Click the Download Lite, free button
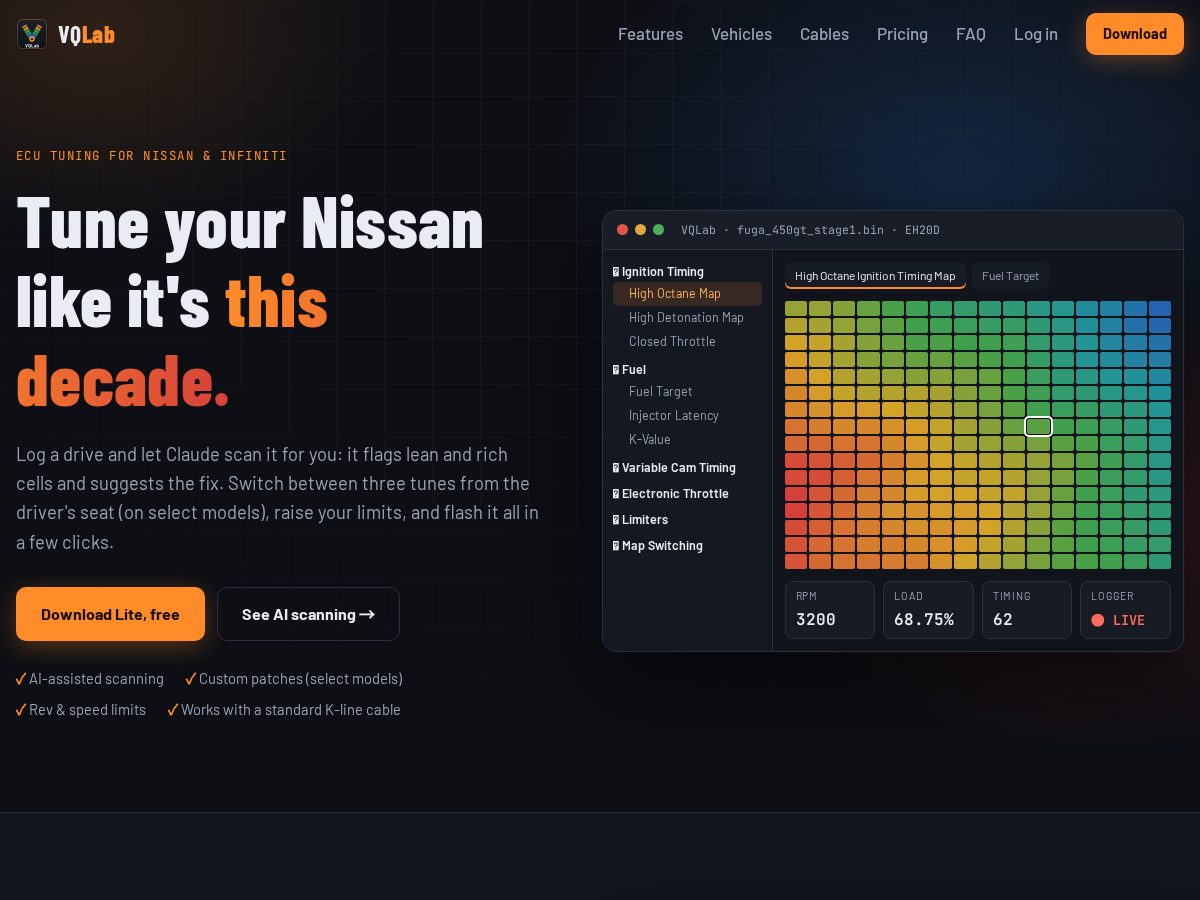The width and height of the screenshot is (1200, 900). [x=110, y=614]
